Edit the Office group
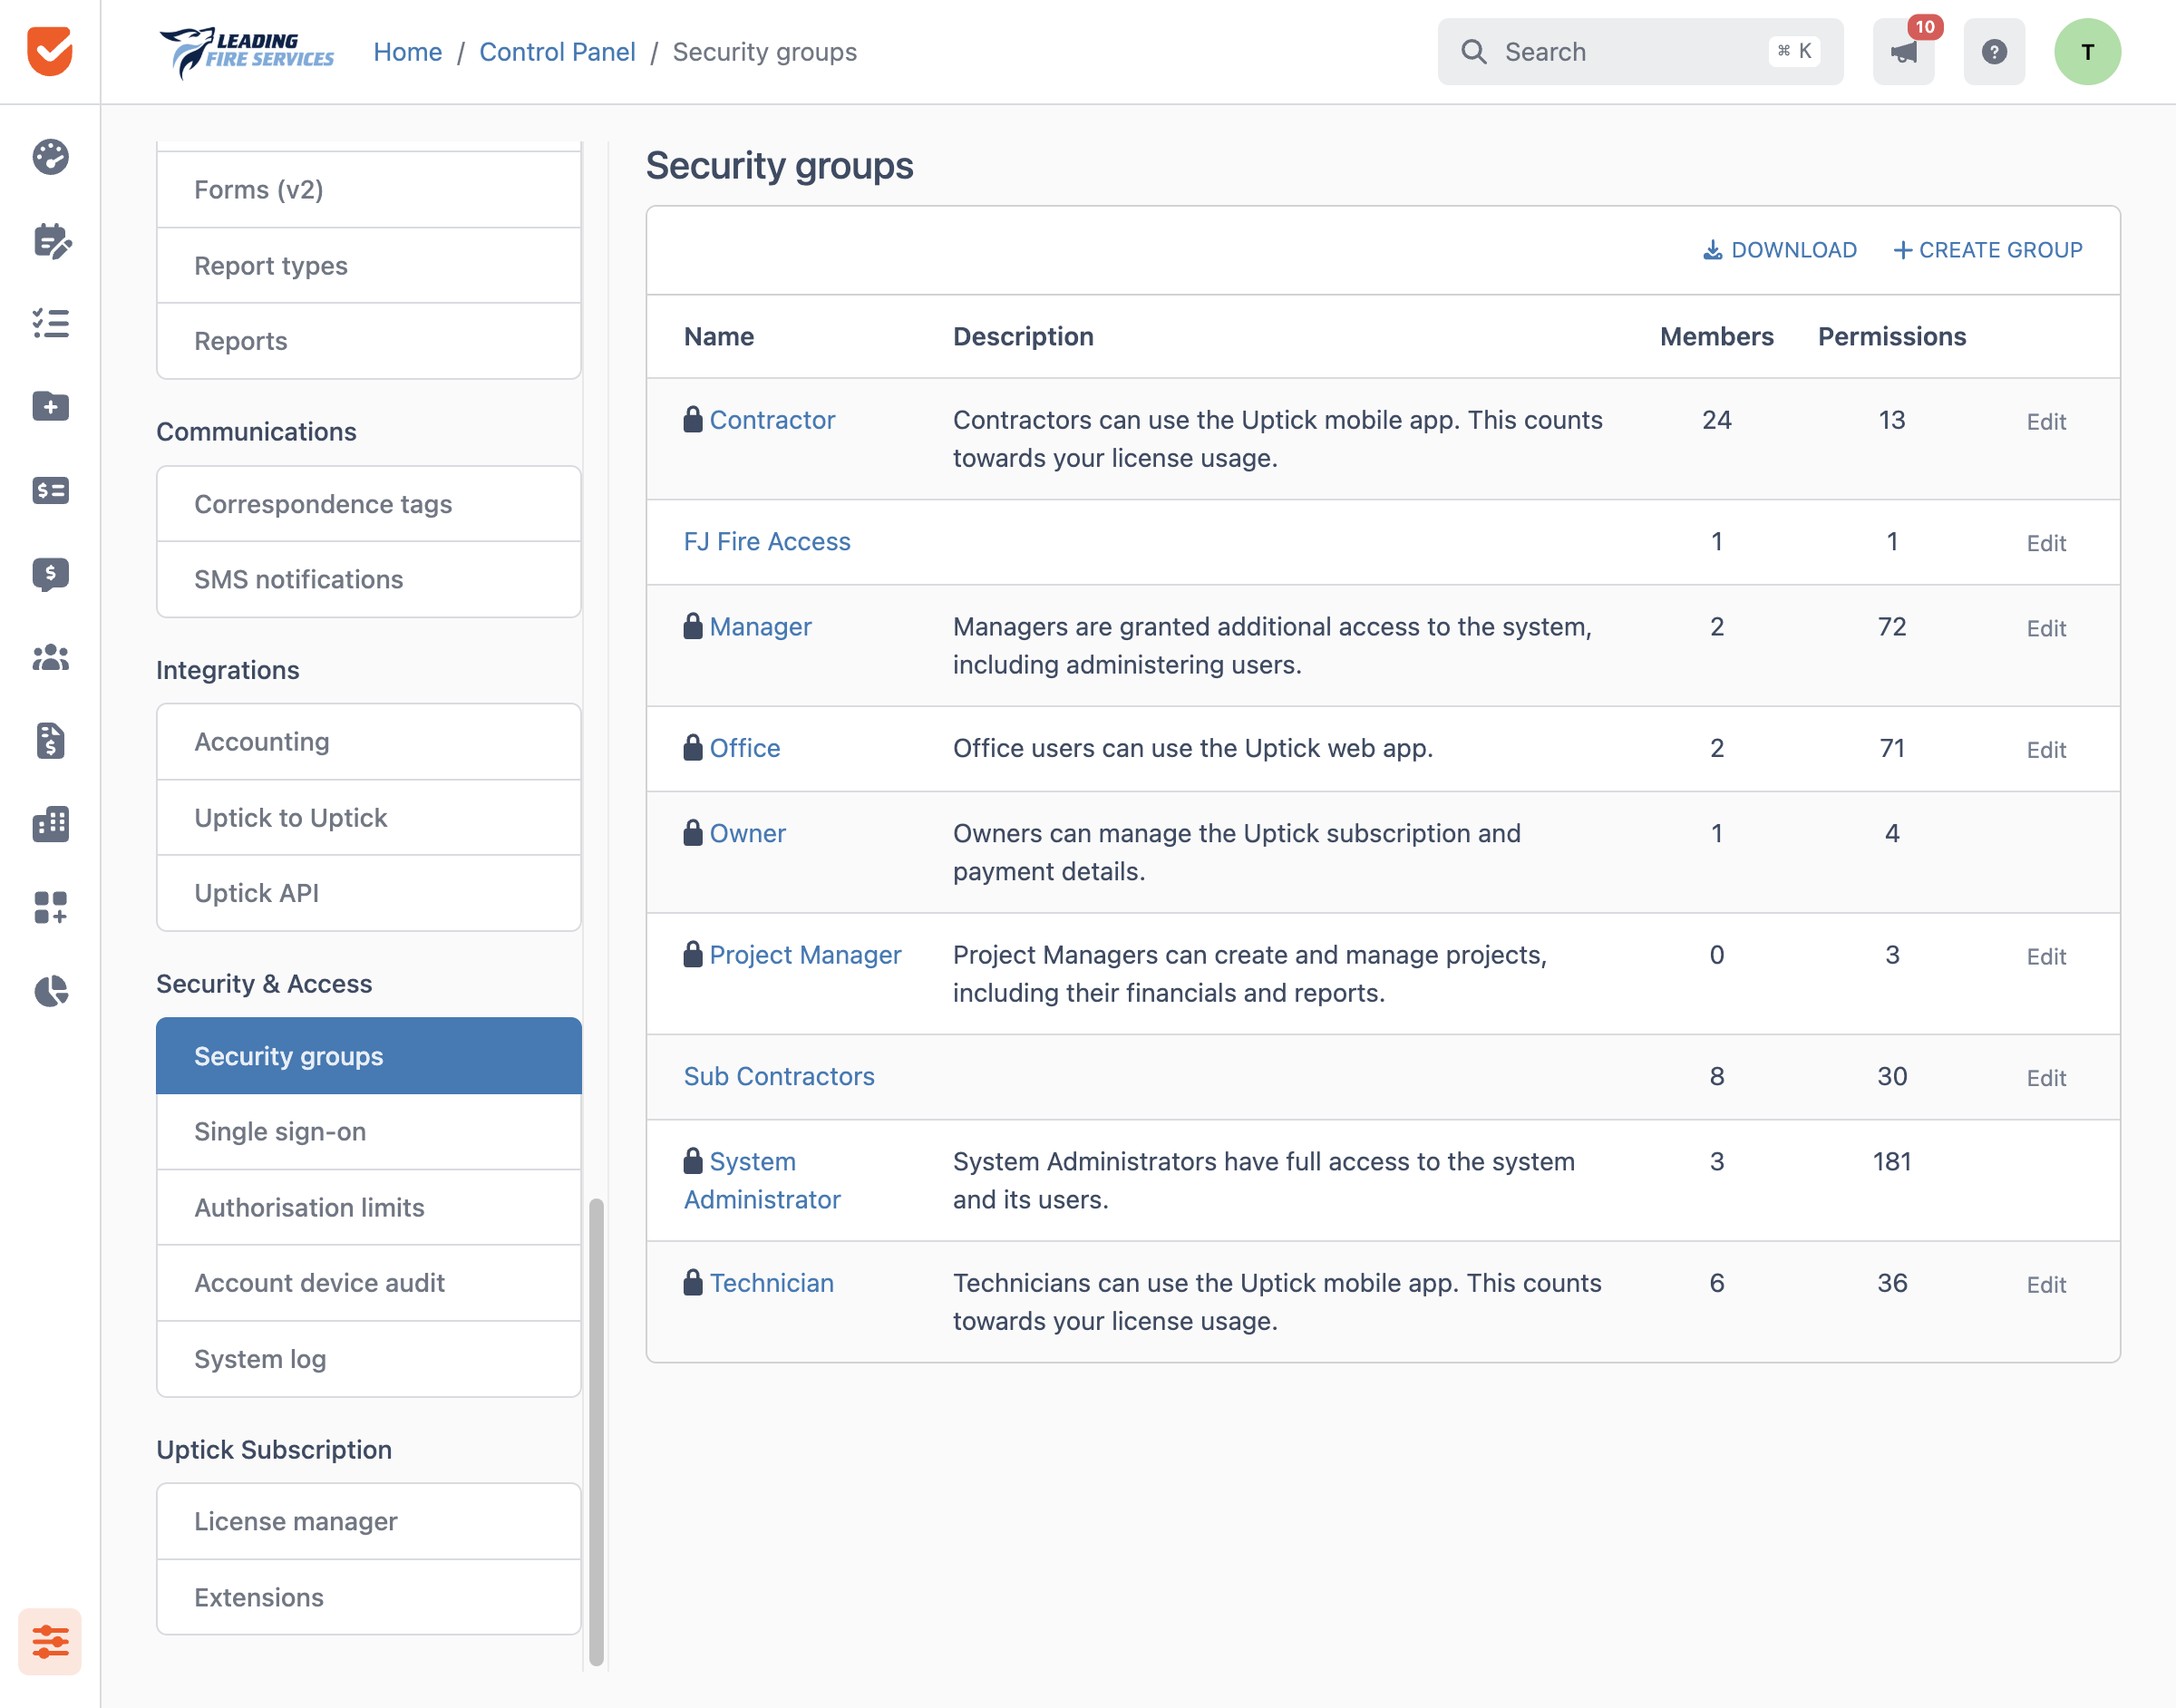 2046,750
